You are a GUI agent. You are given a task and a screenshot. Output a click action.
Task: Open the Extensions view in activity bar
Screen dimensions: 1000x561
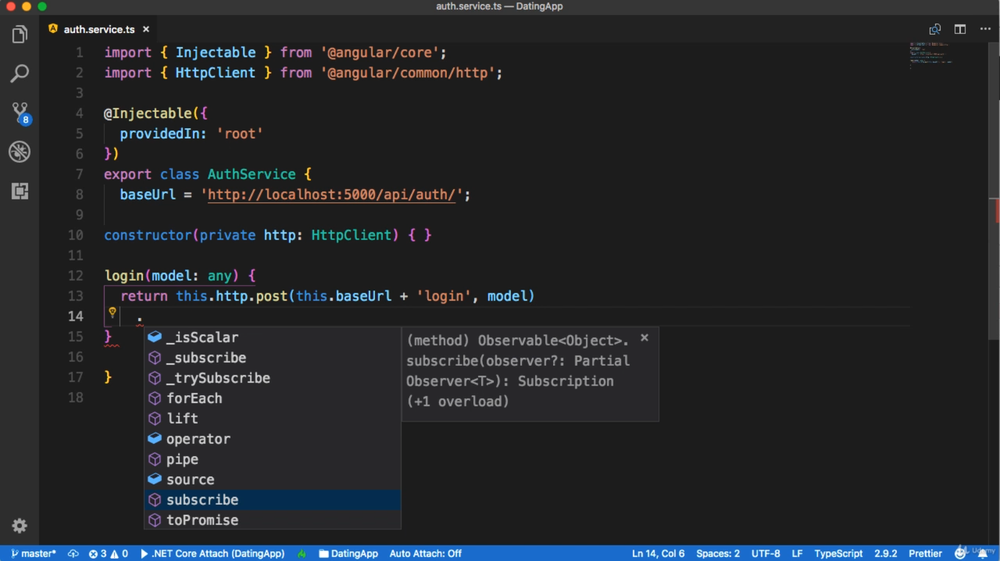19,191
